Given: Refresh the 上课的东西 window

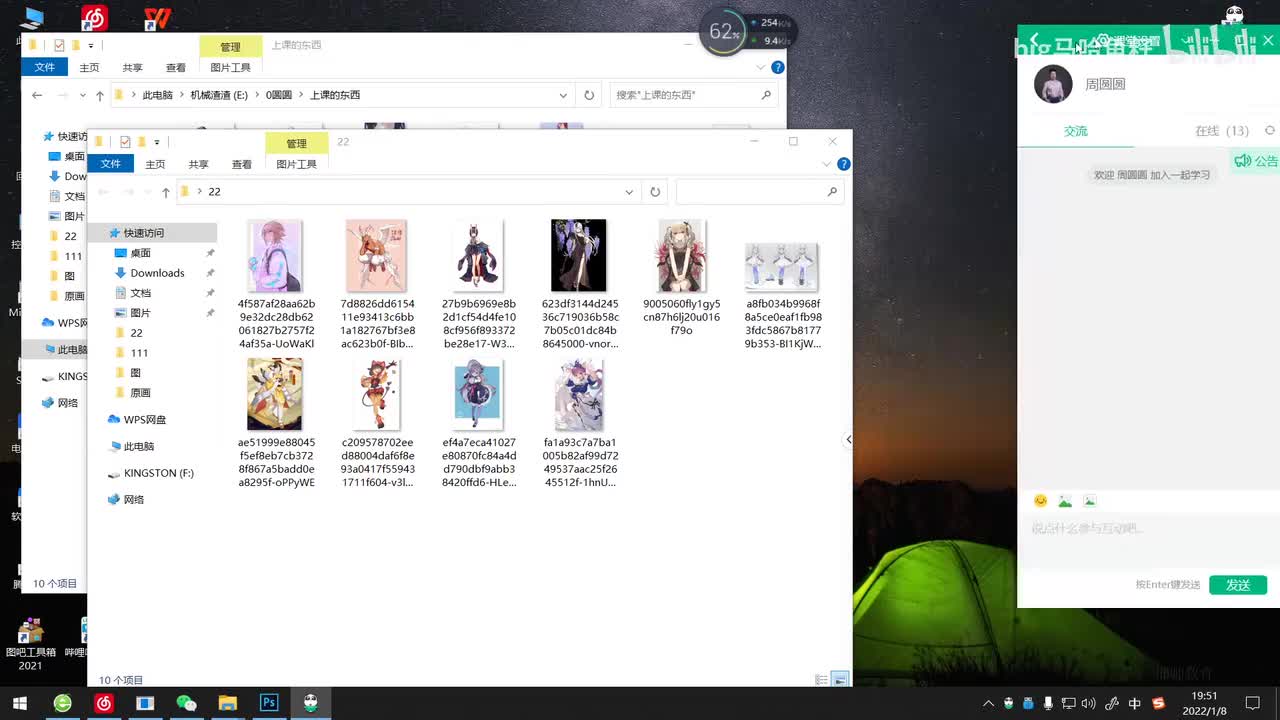Looking at the screenshot, I should tap(589, 95).
